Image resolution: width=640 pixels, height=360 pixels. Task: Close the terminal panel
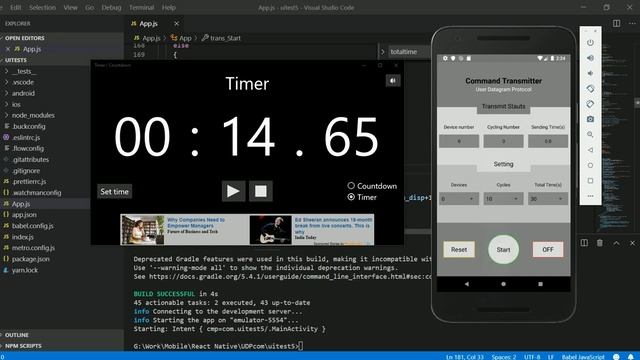(632, 243)
